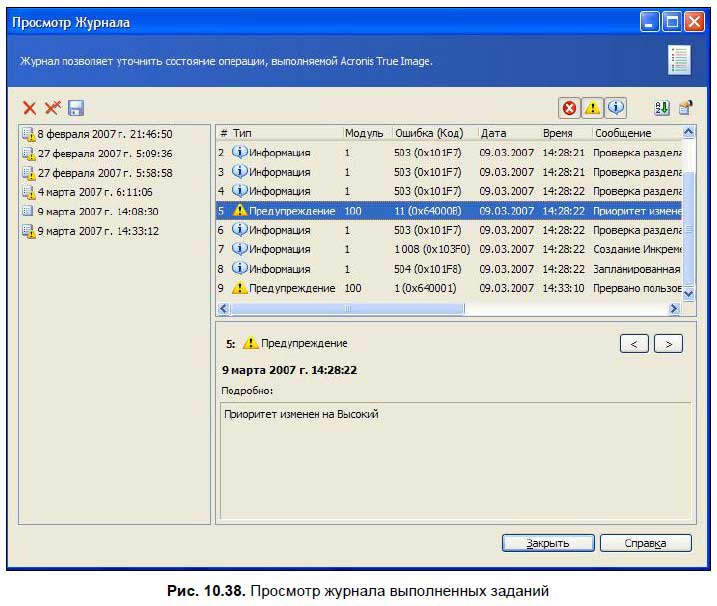717x606 pixels.
Task: Click the delete all log entries icon
Action: tap(53, 108)
